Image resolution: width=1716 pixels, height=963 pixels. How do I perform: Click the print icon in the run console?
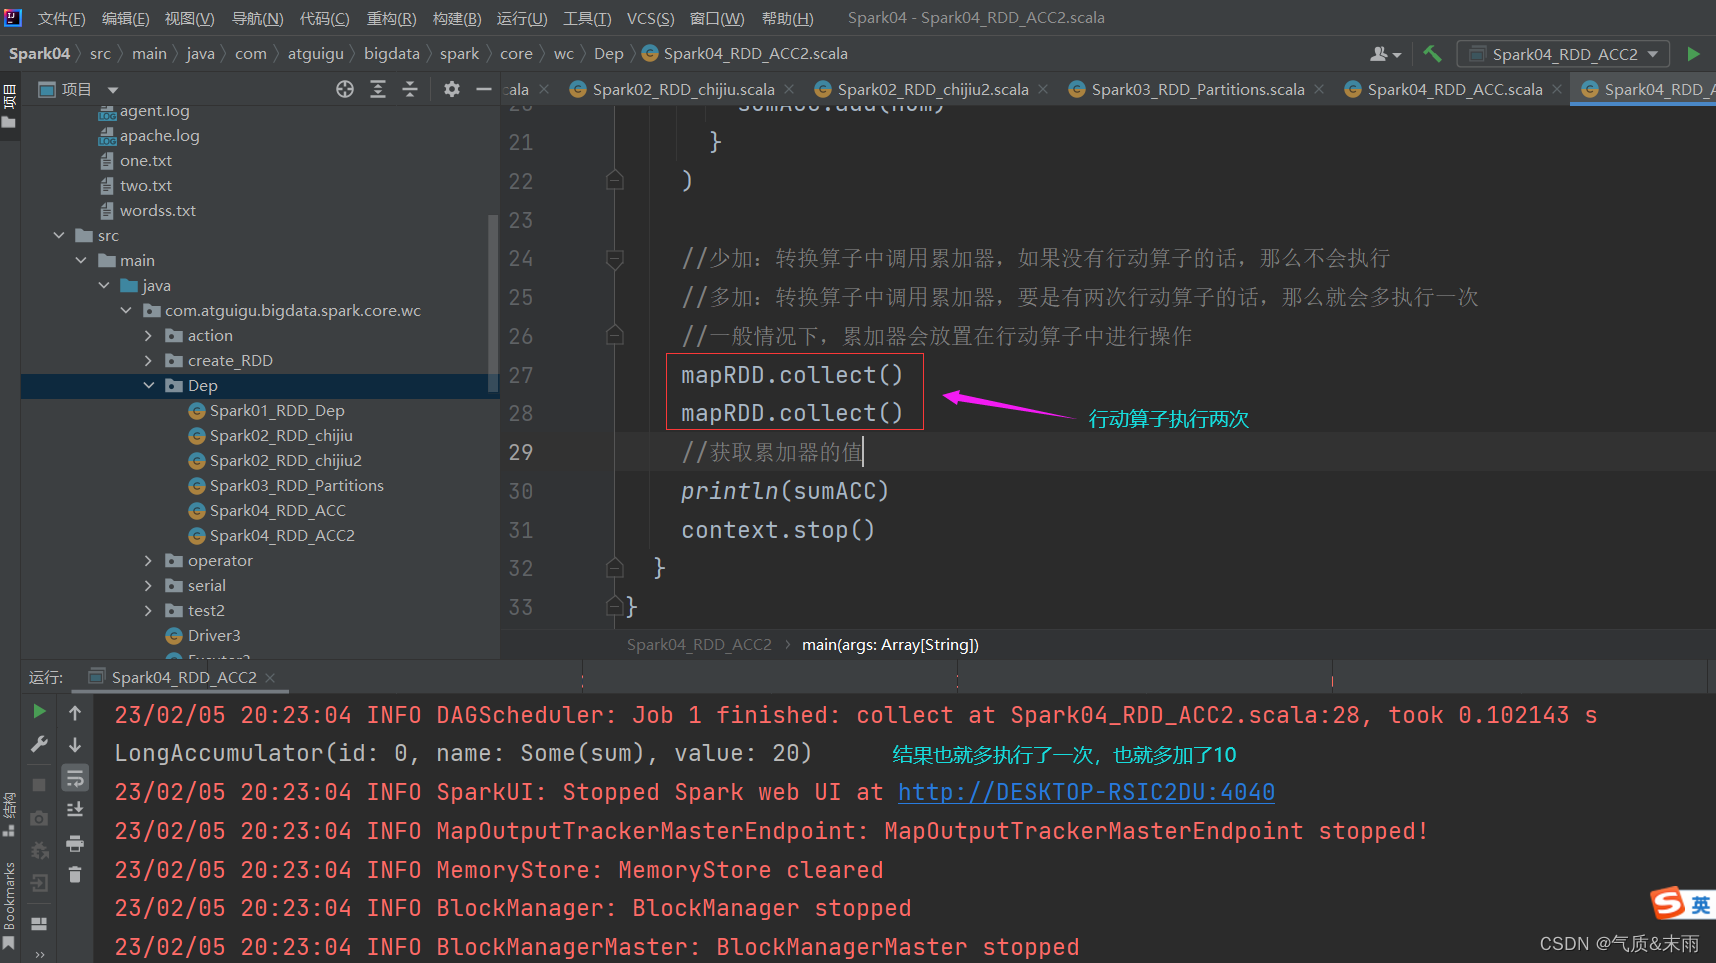click(75, 843)
